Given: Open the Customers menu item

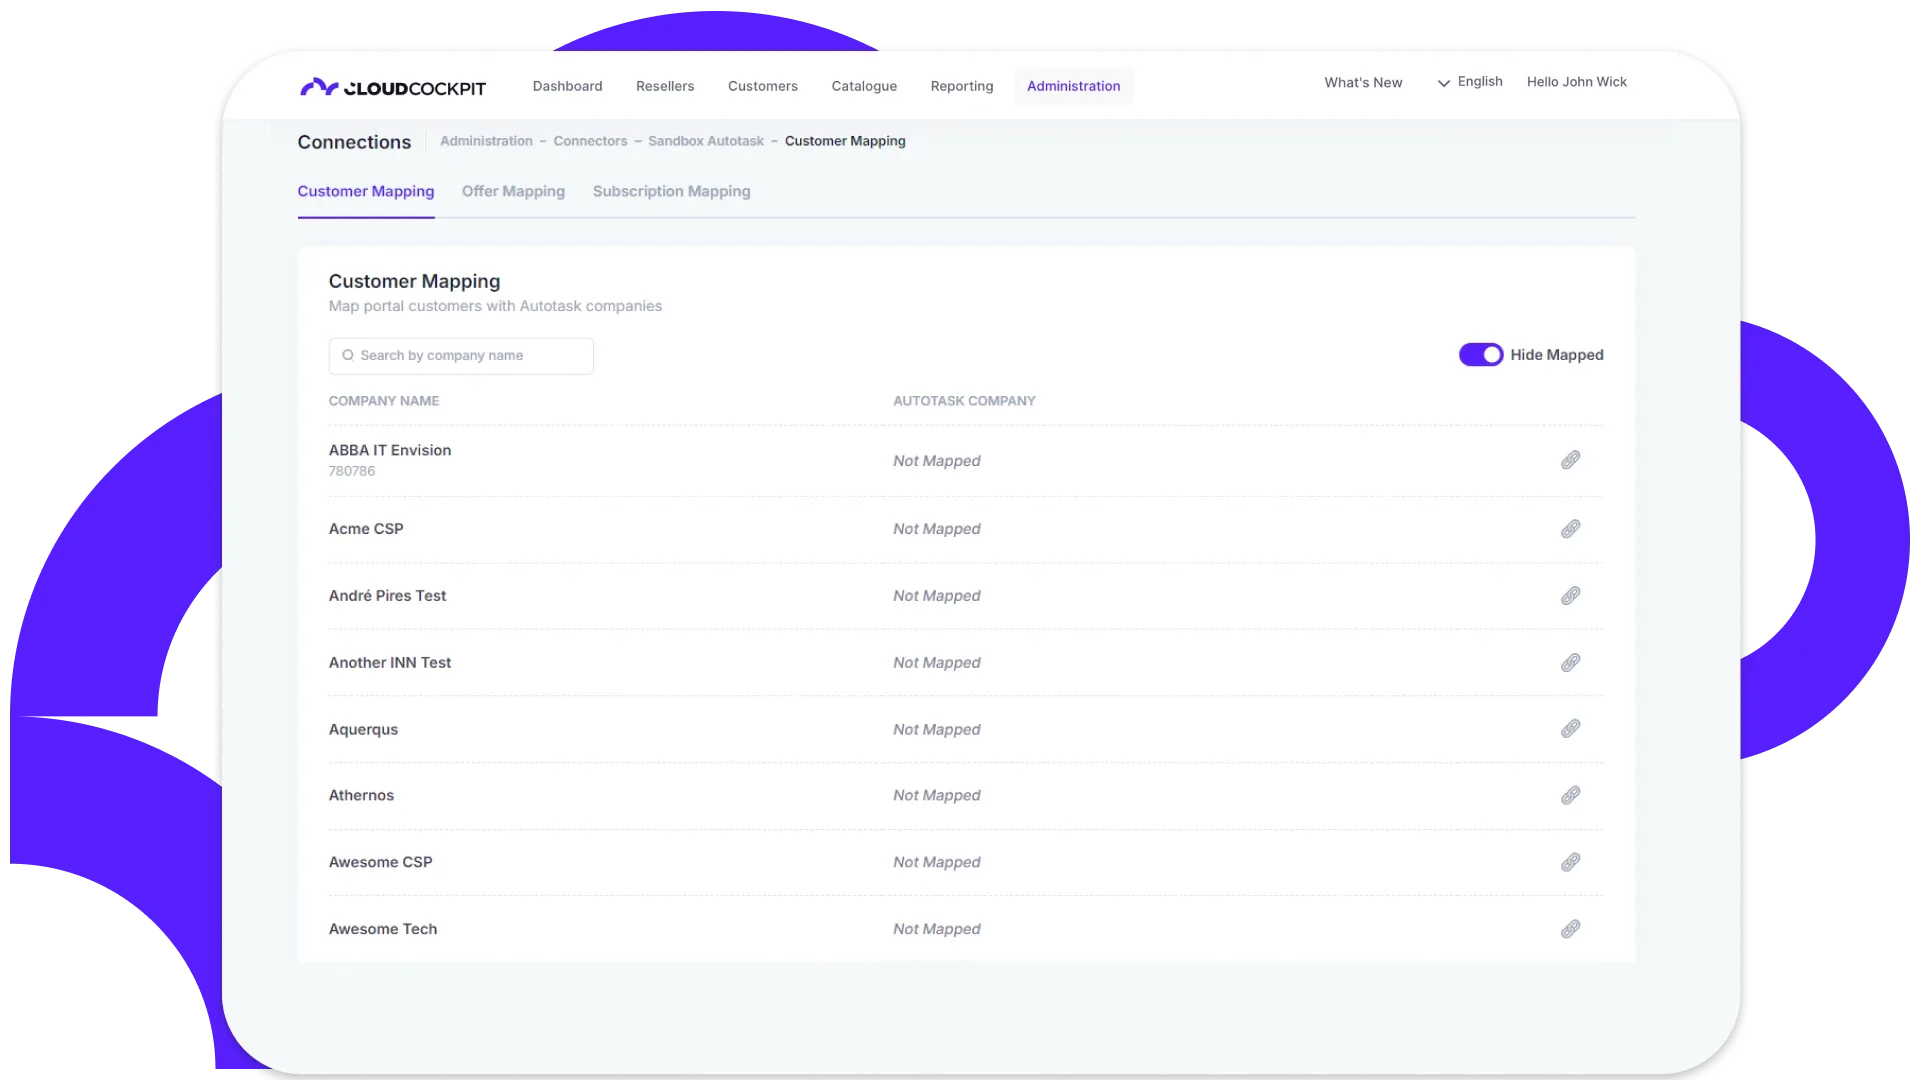Looking at the screenshot, I should (x=762, y=86).
